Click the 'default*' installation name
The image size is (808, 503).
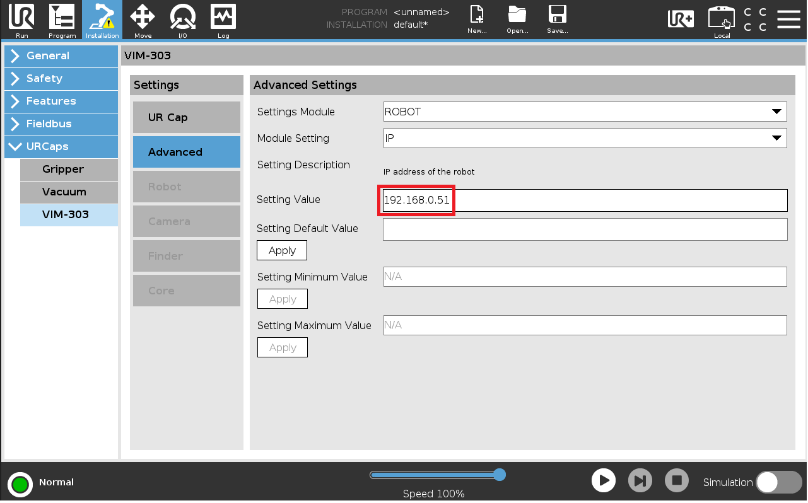click(x=411, y=25)
